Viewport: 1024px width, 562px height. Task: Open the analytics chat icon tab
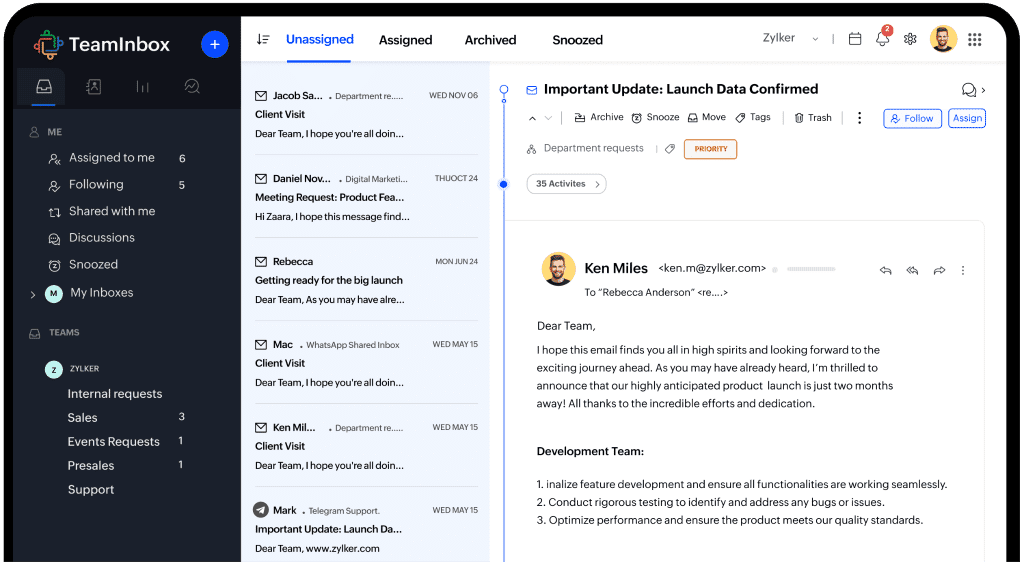coord(192,86)
